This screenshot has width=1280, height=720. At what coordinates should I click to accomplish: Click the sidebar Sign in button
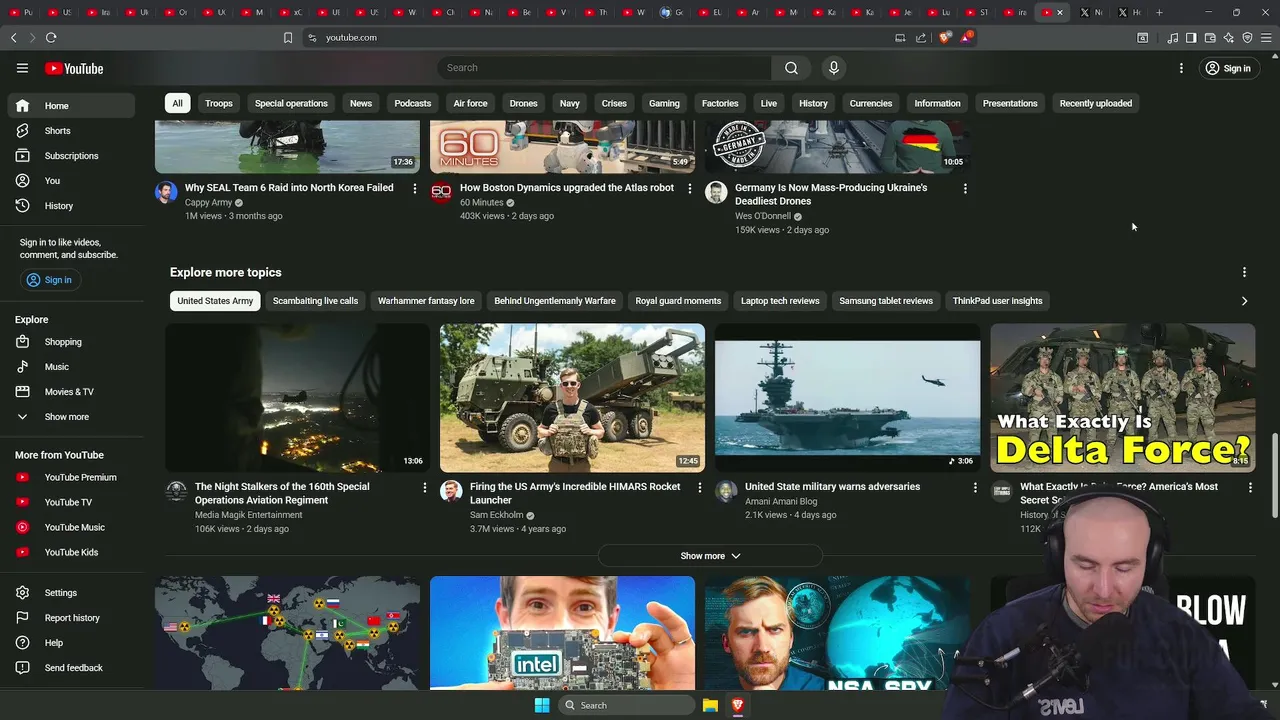click(49, 280)
